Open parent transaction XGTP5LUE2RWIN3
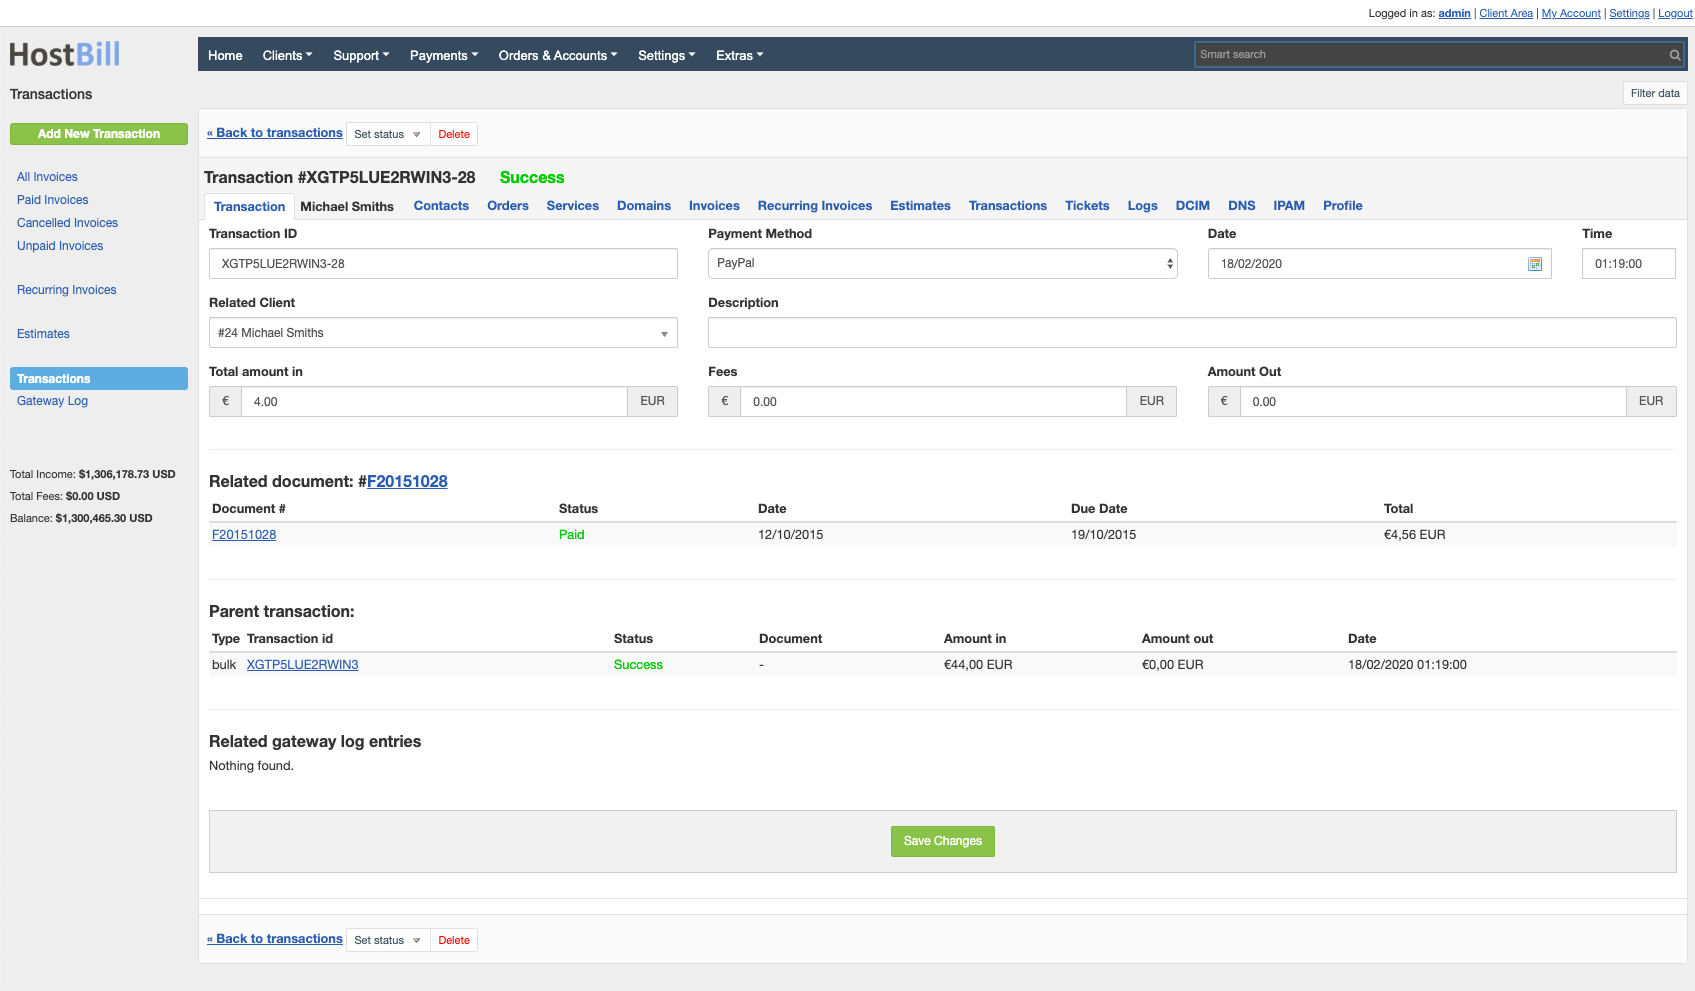1695x991 pixels. point(303,664)
